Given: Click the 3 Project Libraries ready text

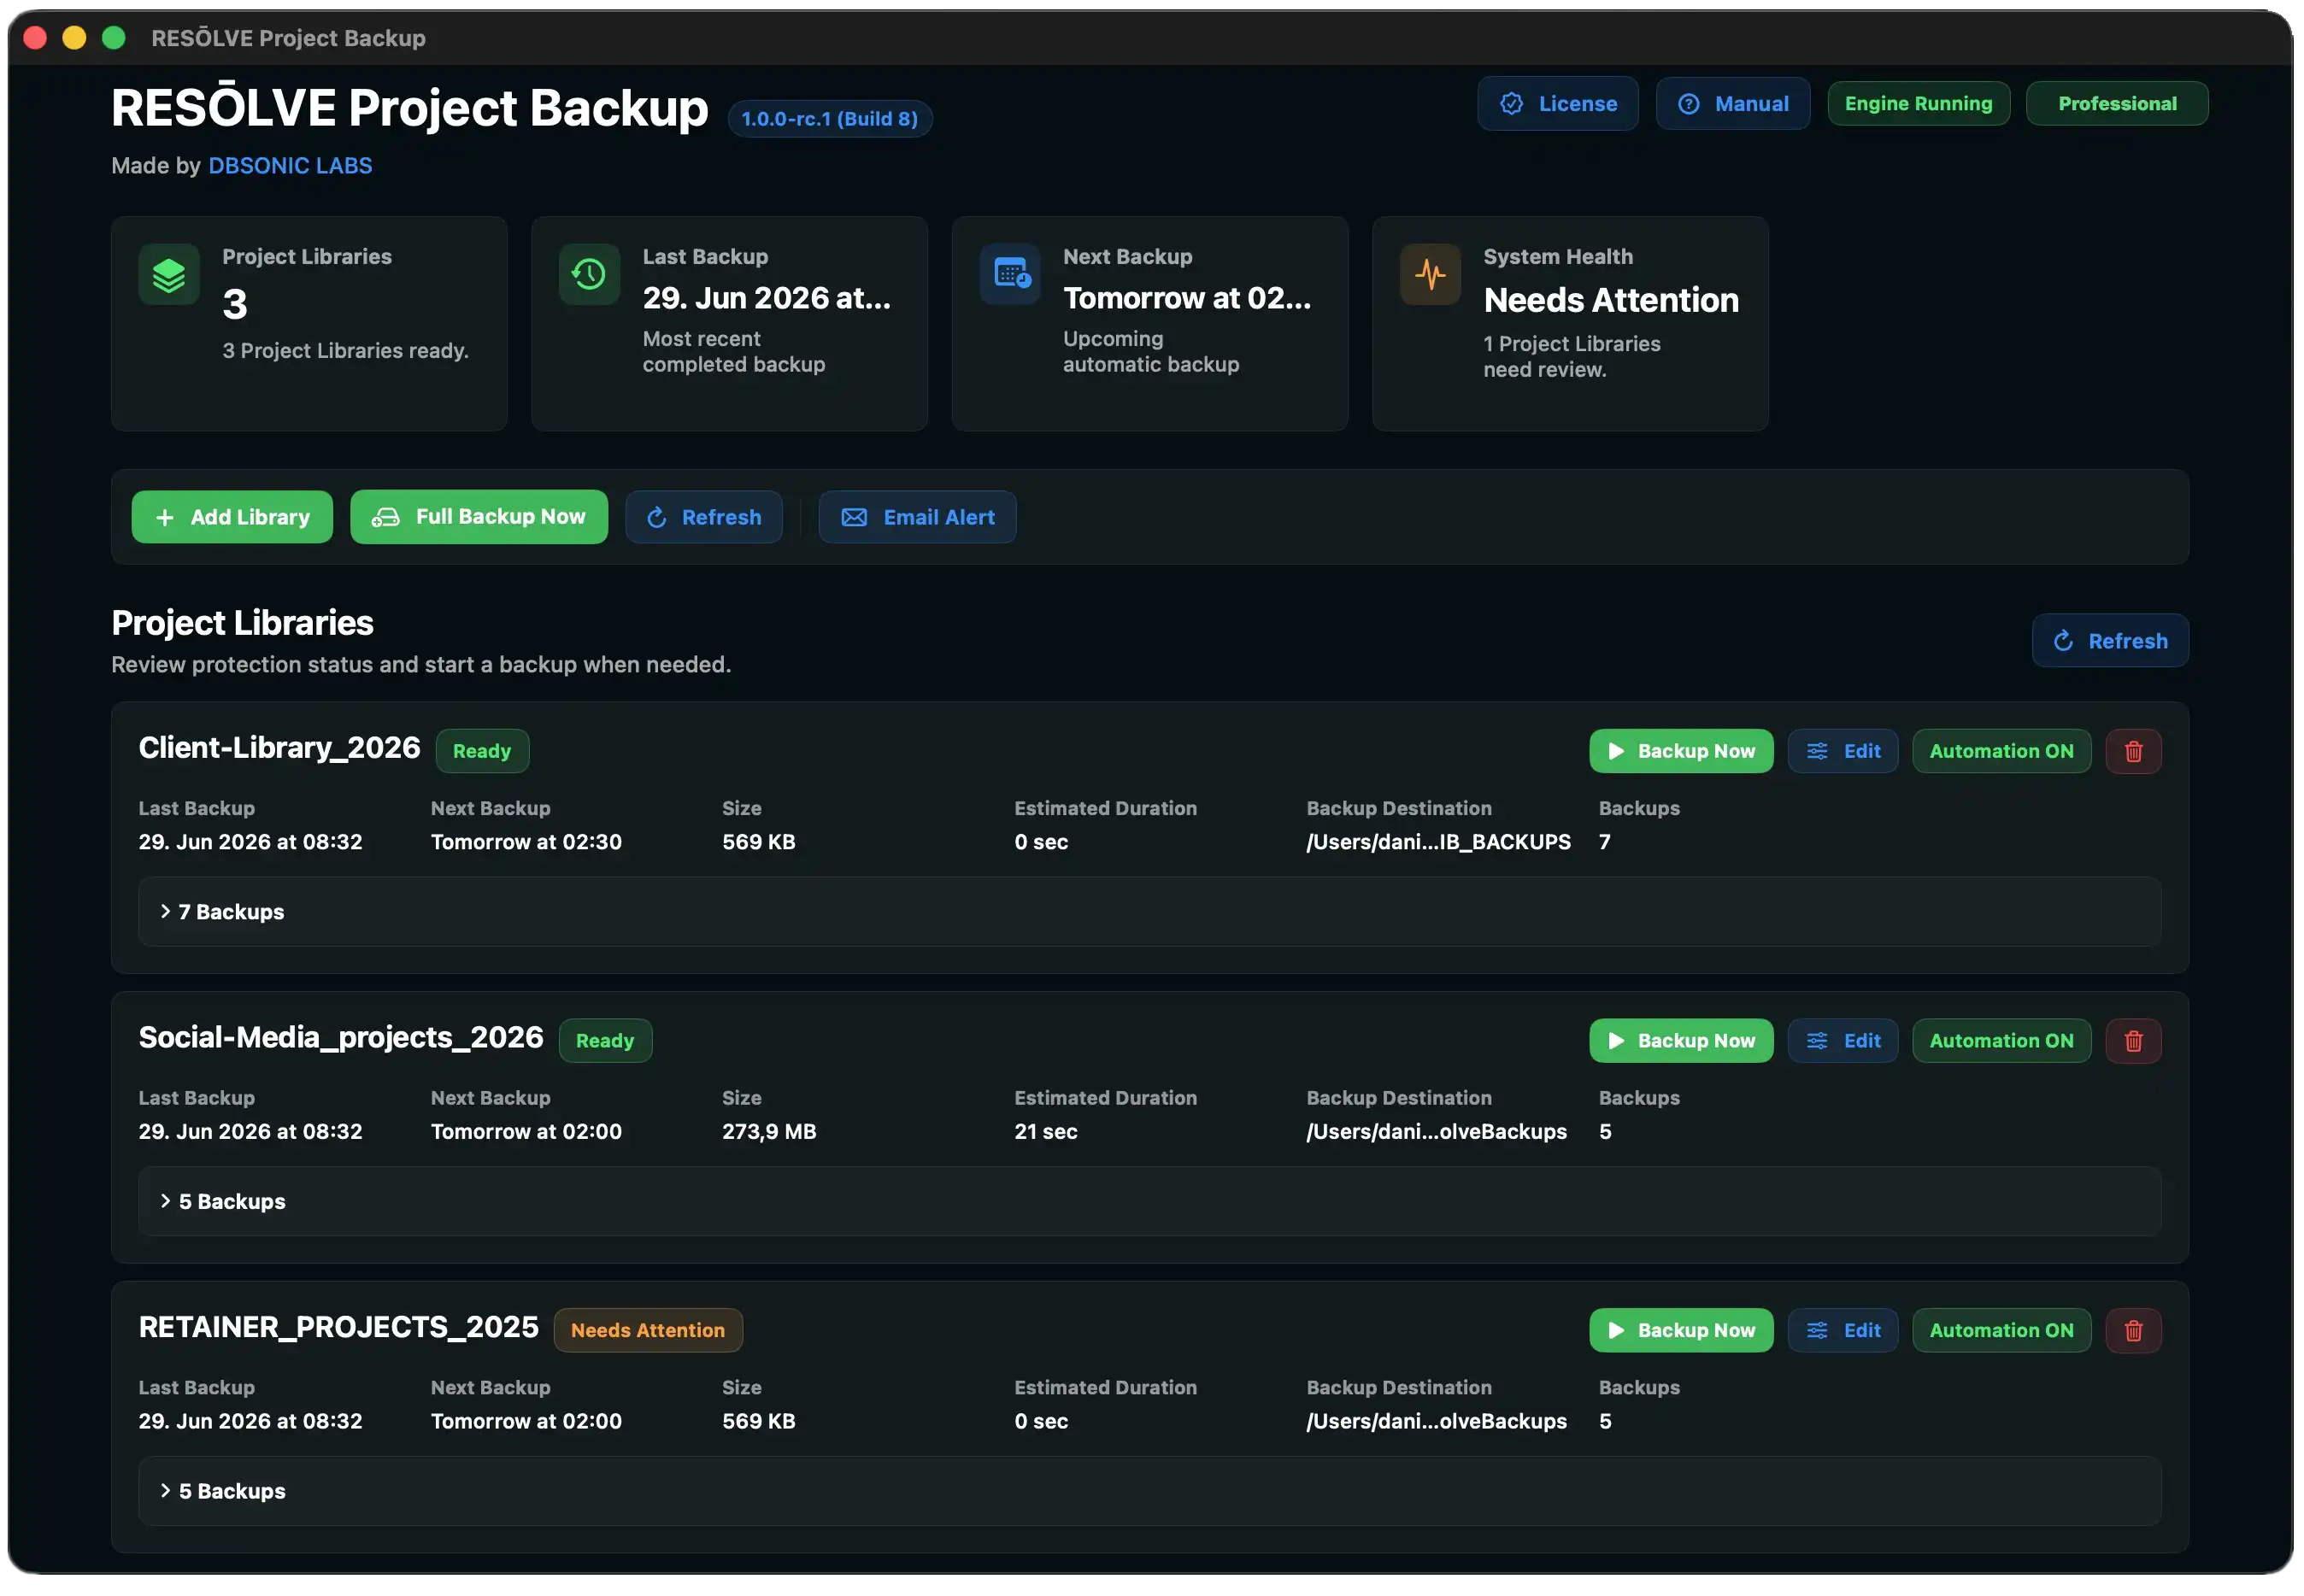Looking at the screenshot, I should pyautogui.click(x=345, y=351).
